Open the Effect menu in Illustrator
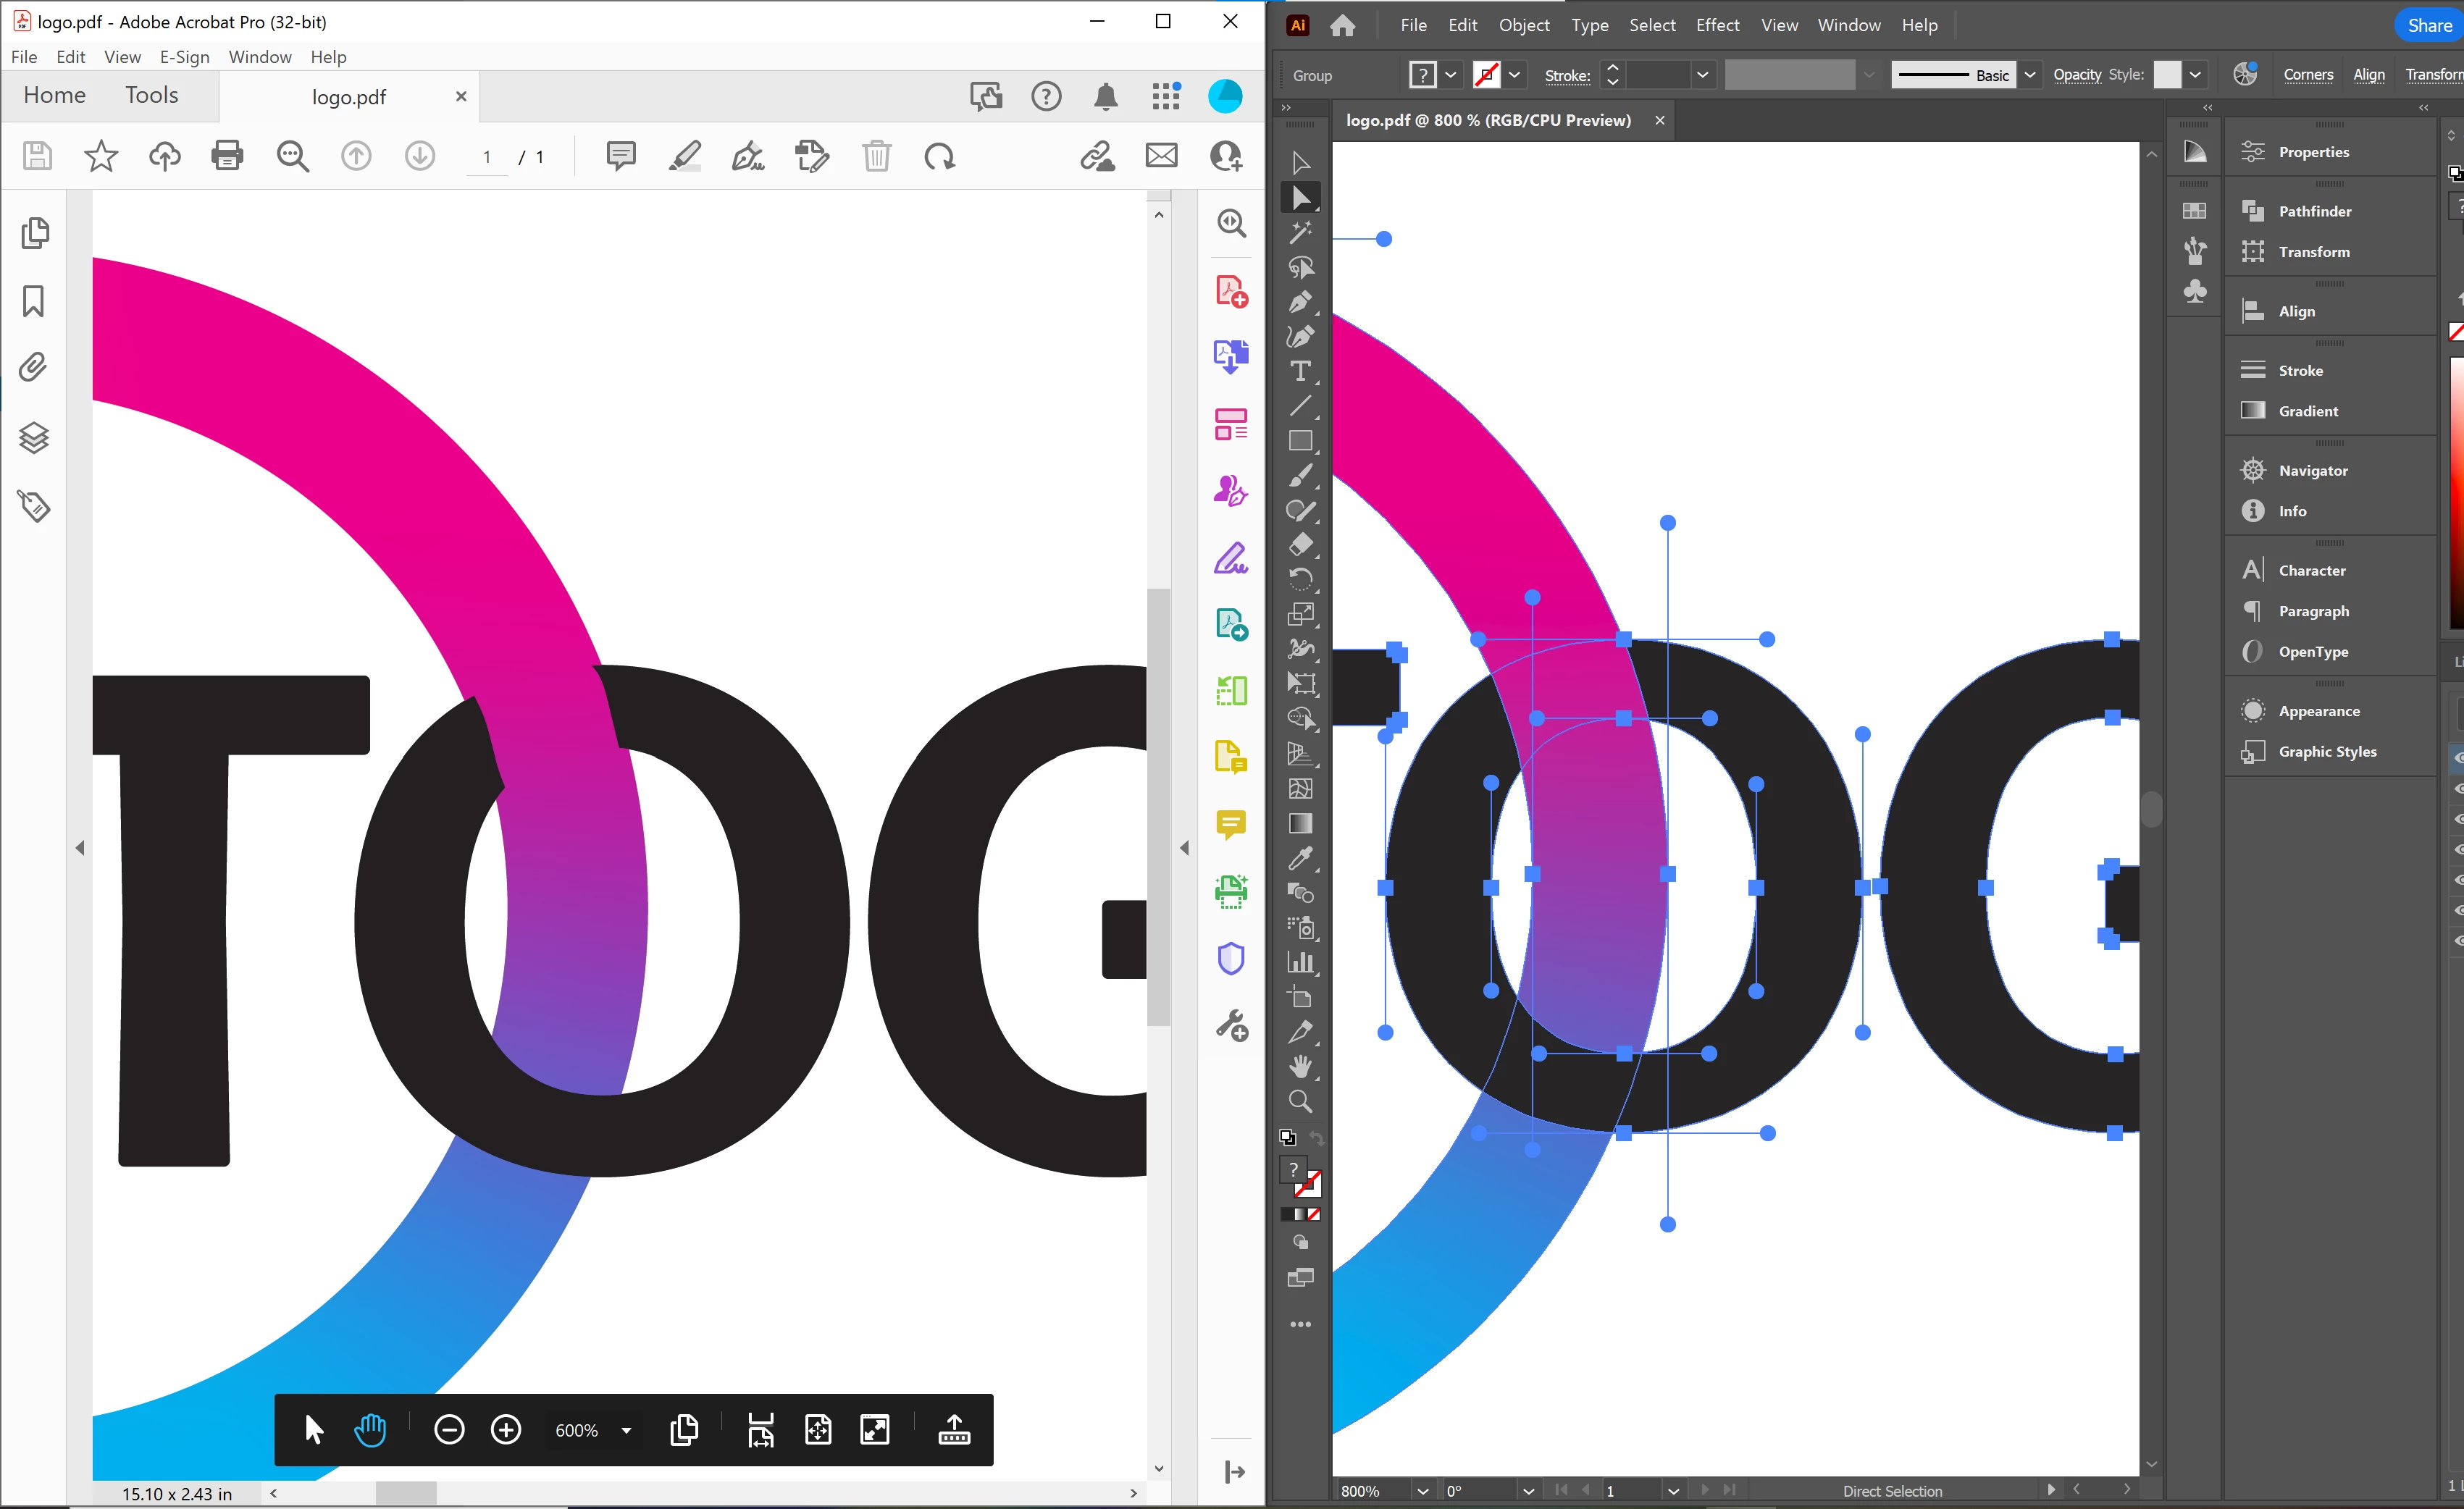The width and height of the screenshot is (2464, 1509). 1717,25
